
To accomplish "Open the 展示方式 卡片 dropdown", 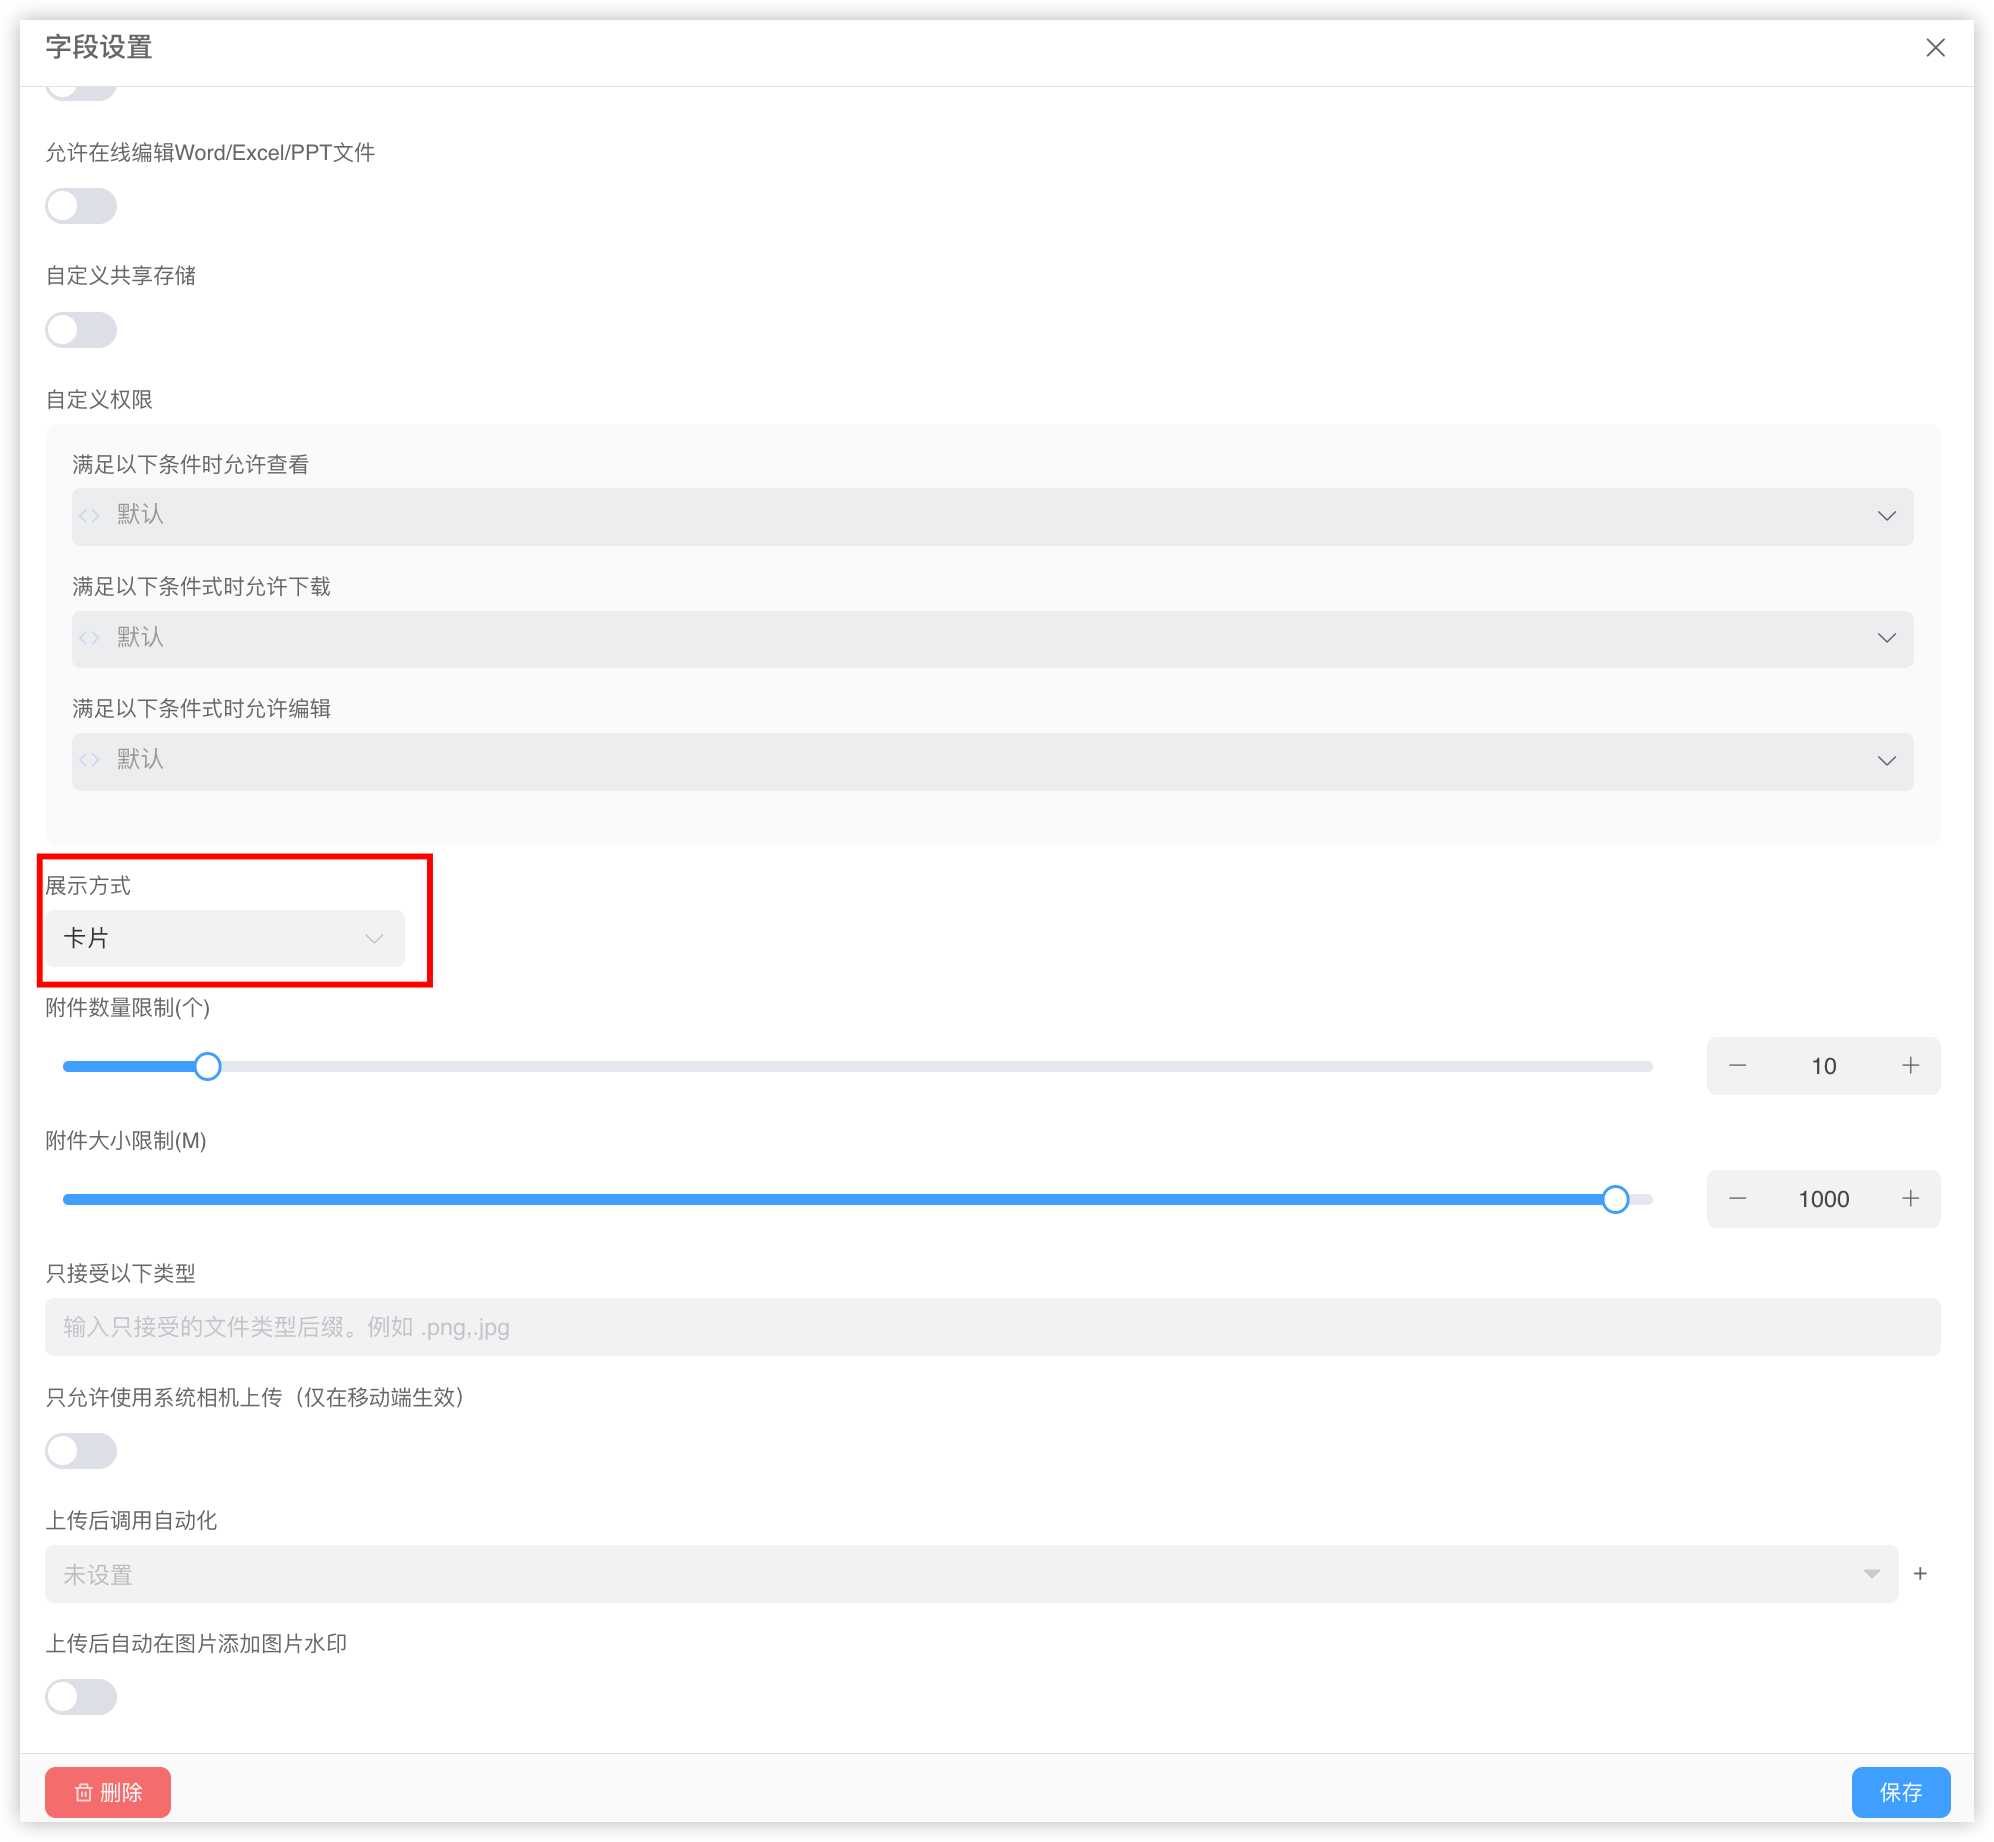I will pyautogui.click(x=225, y=938).
